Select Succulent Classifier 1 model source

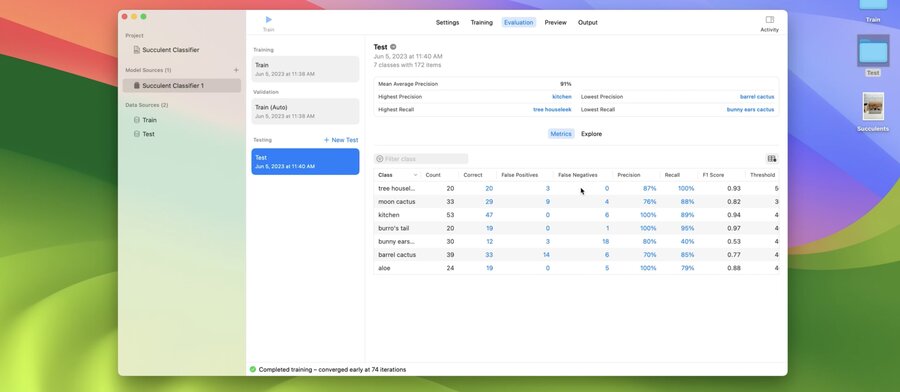(182, 86)
